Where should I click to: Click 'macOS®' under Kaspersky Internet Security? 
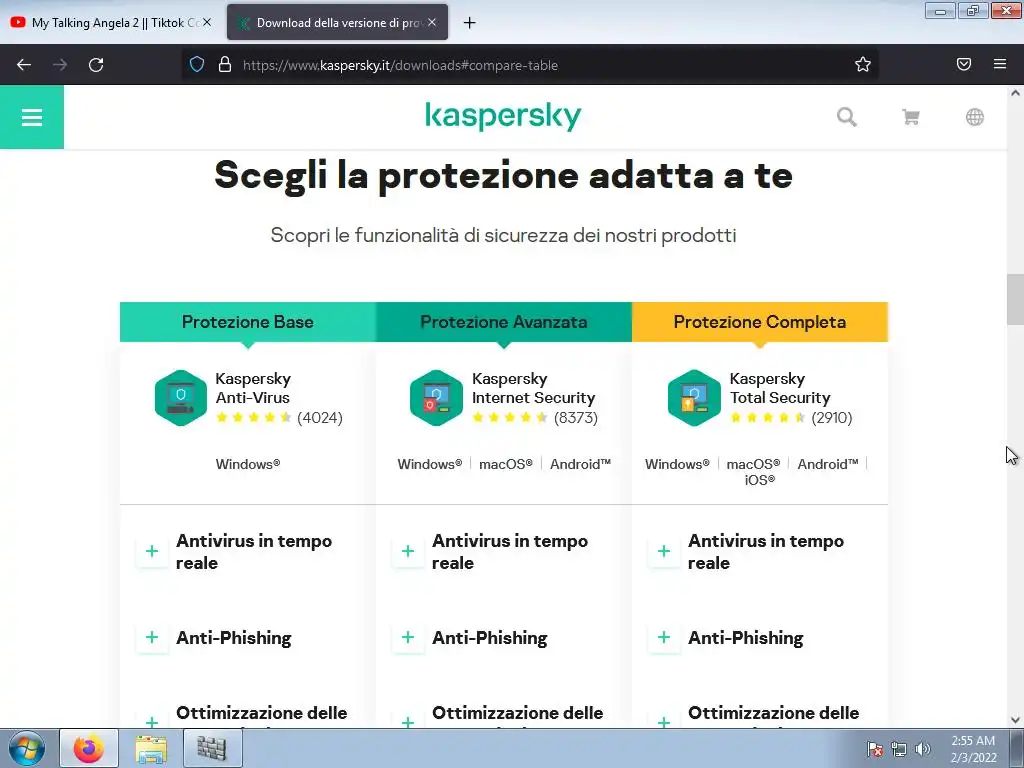pos(505,464)
